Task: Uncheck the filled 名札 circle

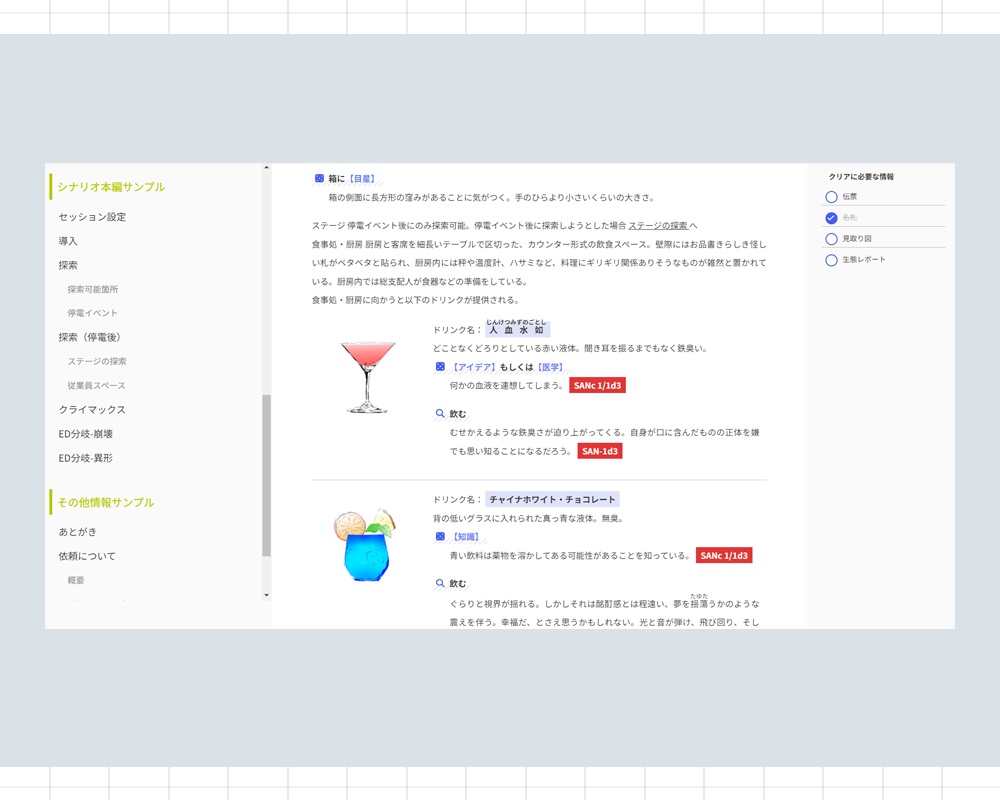Action: click(x=831, y=217)
